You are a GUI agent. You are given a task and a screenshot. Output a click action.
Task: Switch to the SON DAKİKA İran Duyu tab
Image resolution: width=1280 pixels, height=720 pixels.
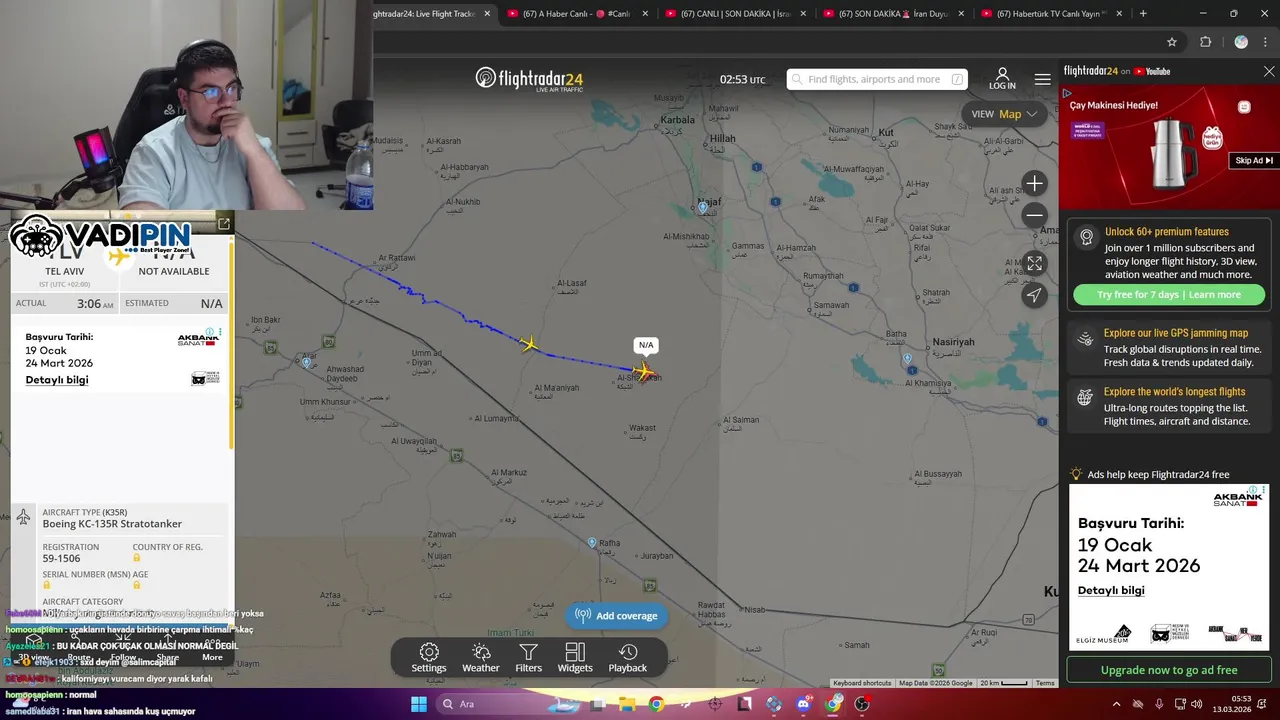(x=892, y=14)
